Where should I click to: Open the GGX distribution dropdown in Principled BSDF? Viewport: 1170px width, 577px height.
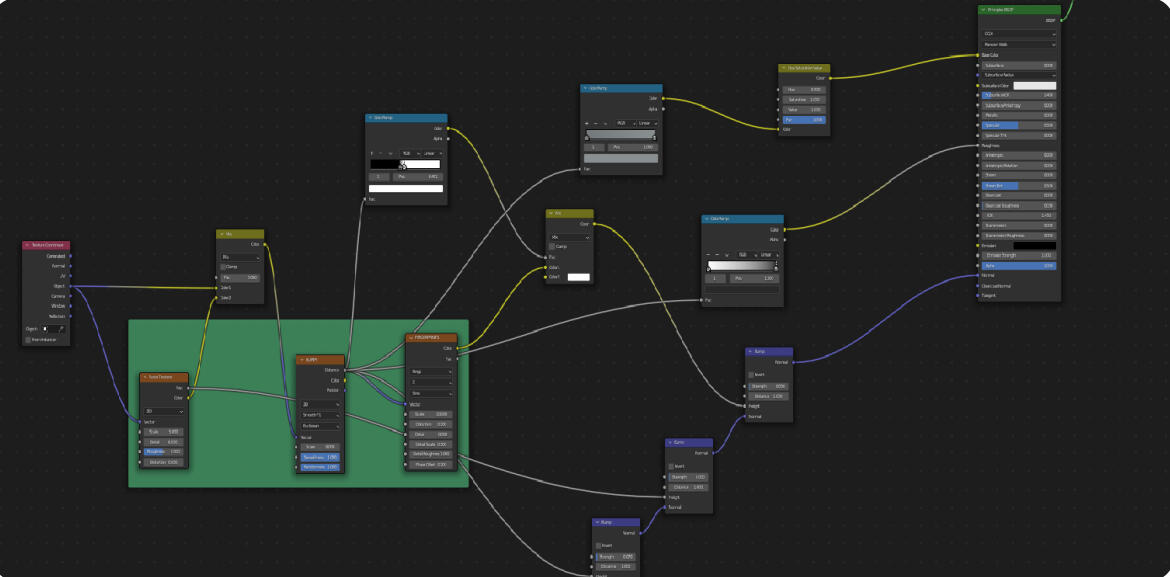pyautogui.click(x=1018, y=33)
